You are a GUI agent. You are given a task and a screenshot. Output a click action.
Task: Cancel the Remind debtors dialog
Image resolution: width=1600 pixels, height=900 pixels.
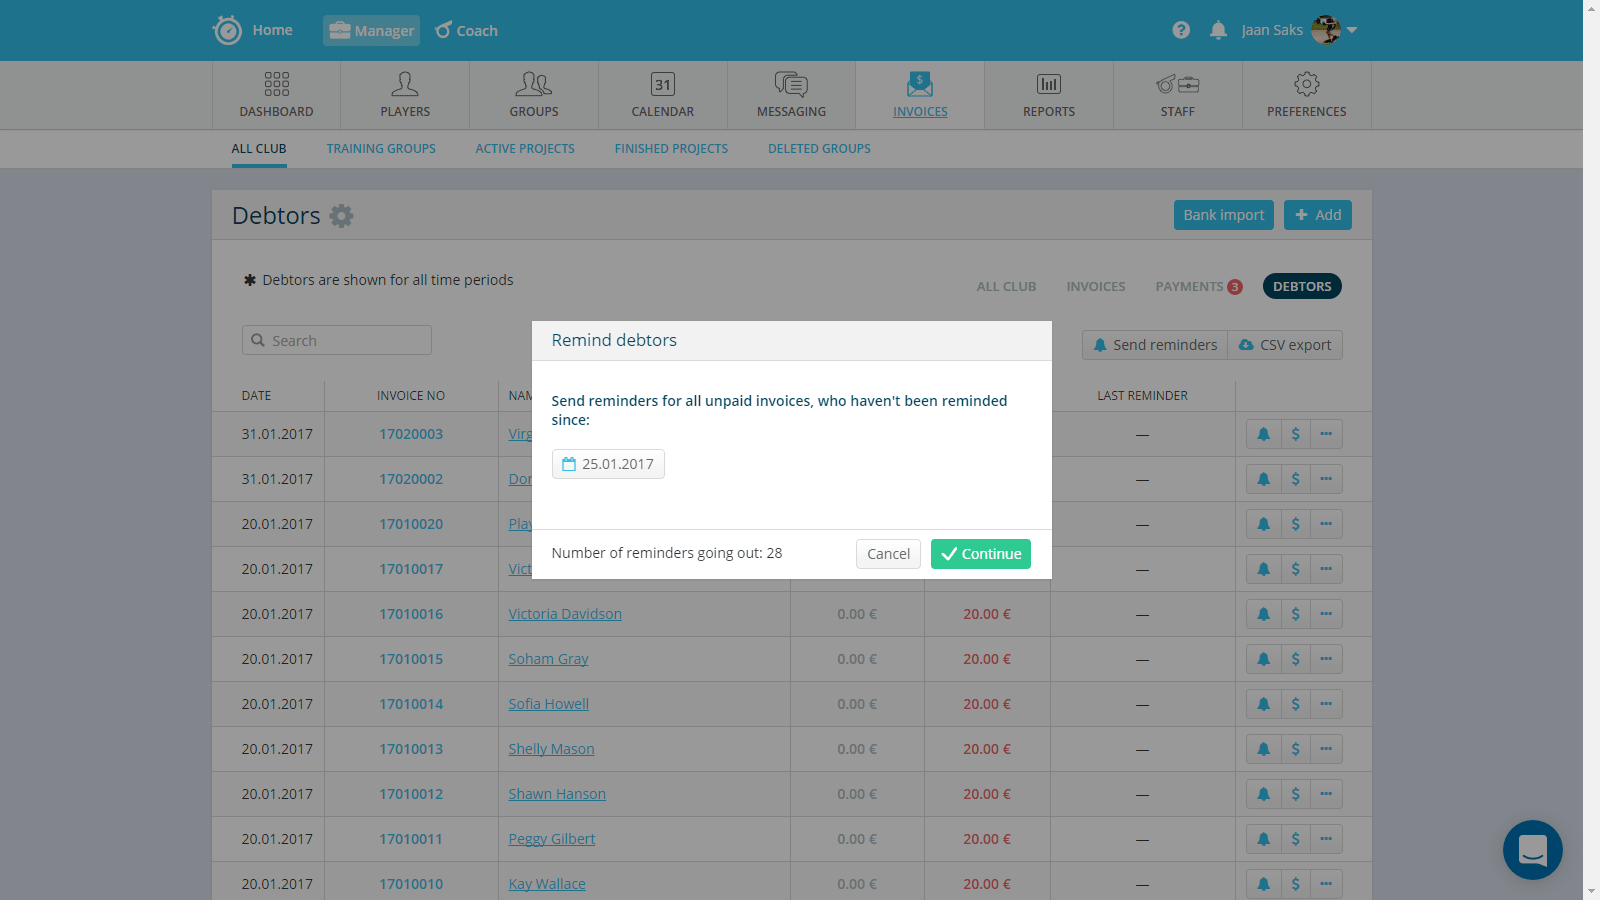pyautogui.click(x=888, y=554)
